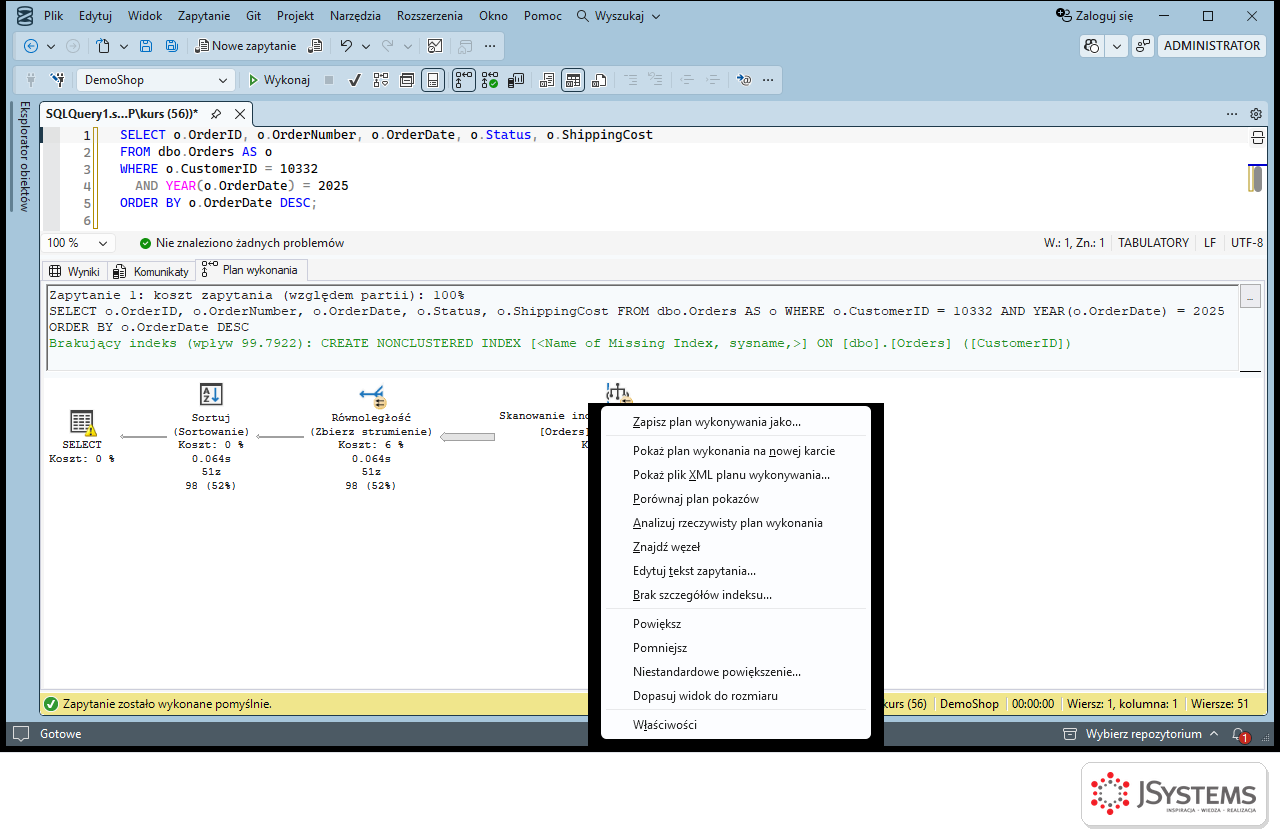Close the SQLQuery1 tab with X

click(x=240, y=114)
